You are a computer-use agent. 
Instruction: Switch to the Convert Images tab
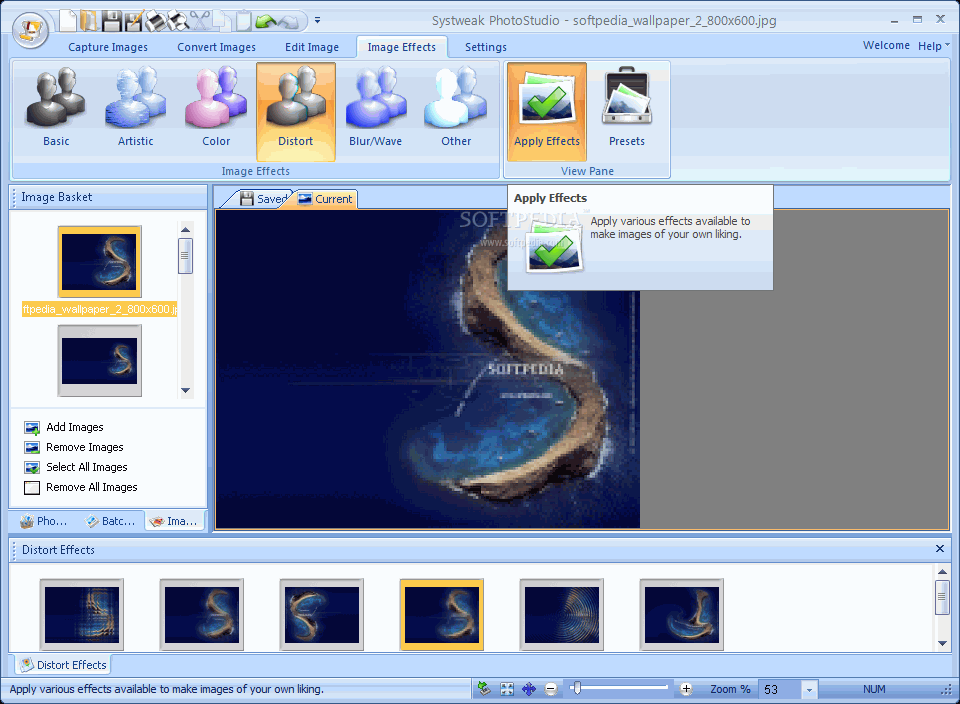(x=216, y=47)
